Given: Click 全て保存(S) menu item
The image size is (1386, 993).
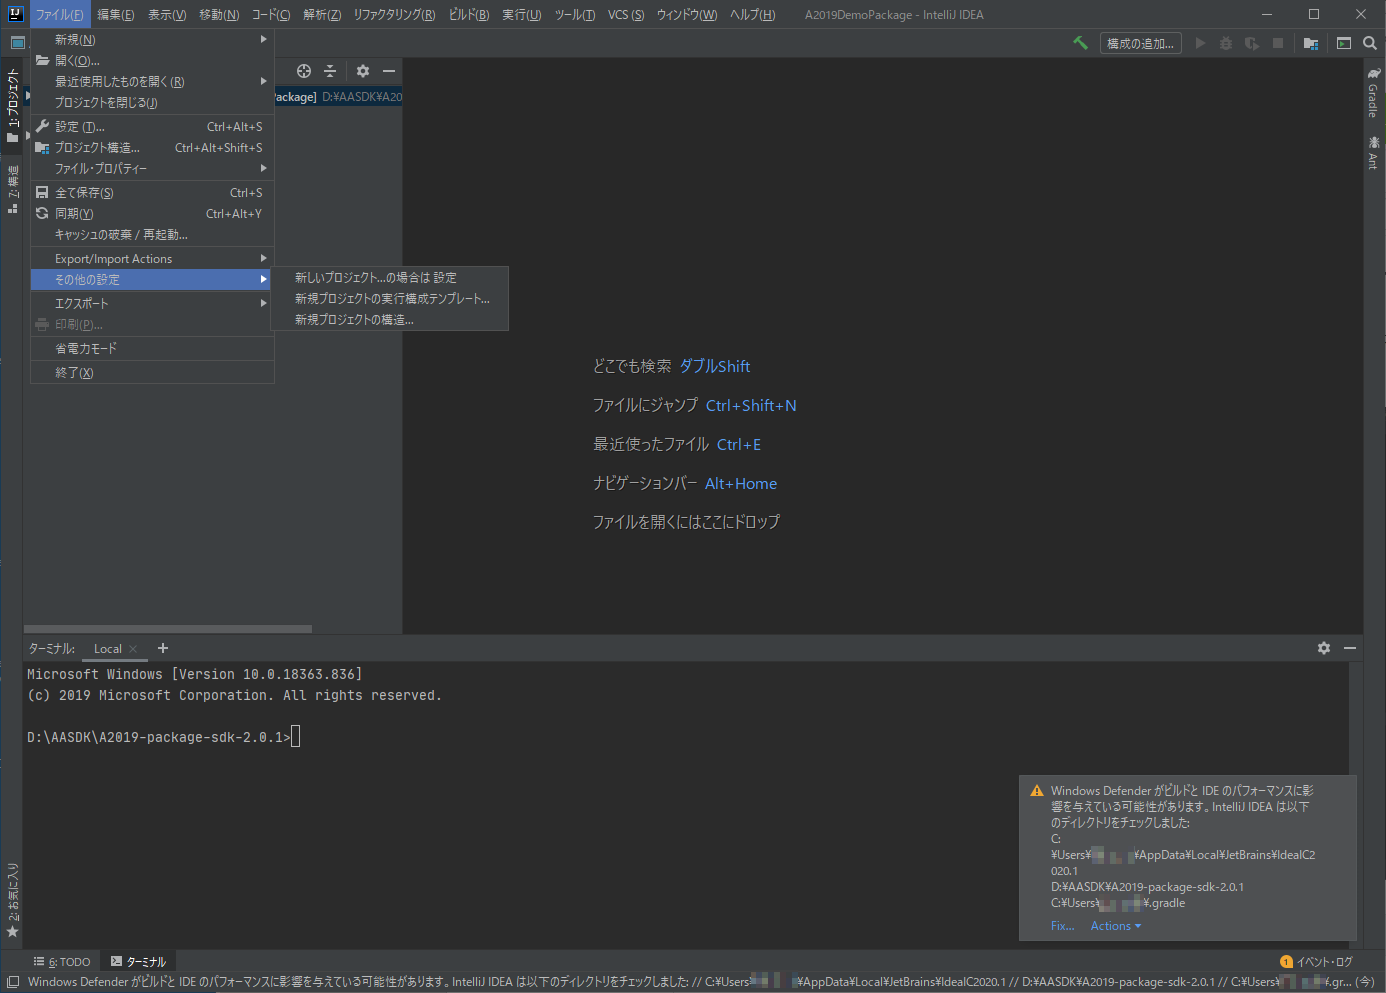Looking at the screenshot, I should [x=152, y=192].
